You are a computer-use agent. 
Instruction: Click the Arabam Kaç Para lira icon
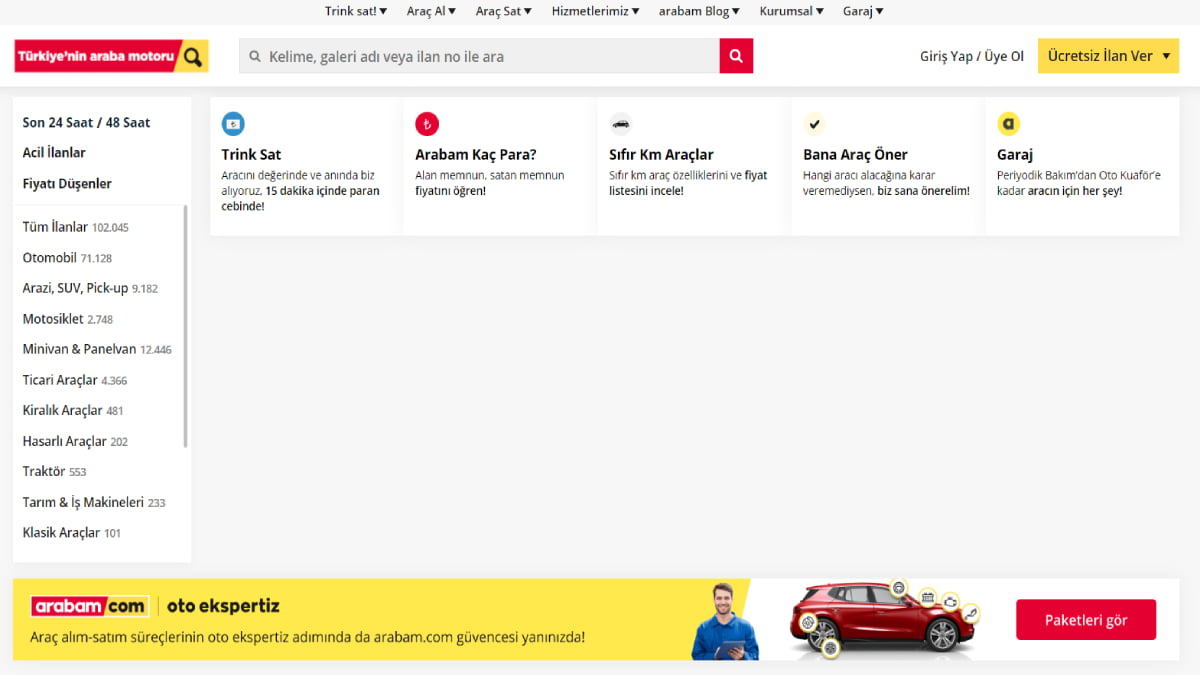pos(427,124)
